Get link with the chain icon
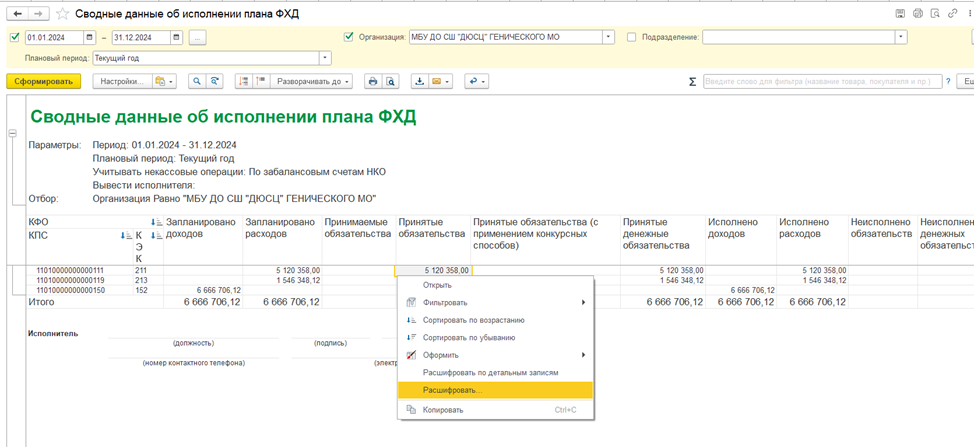 click(952, 14)
